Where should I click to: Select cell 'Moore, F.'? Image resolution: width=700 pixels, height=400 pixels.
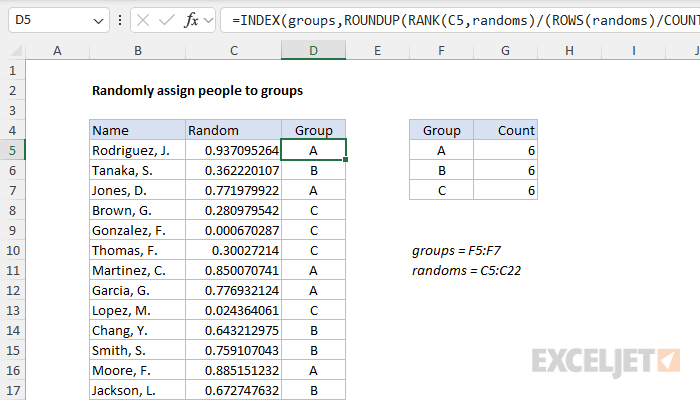click(x=138, y=371)
